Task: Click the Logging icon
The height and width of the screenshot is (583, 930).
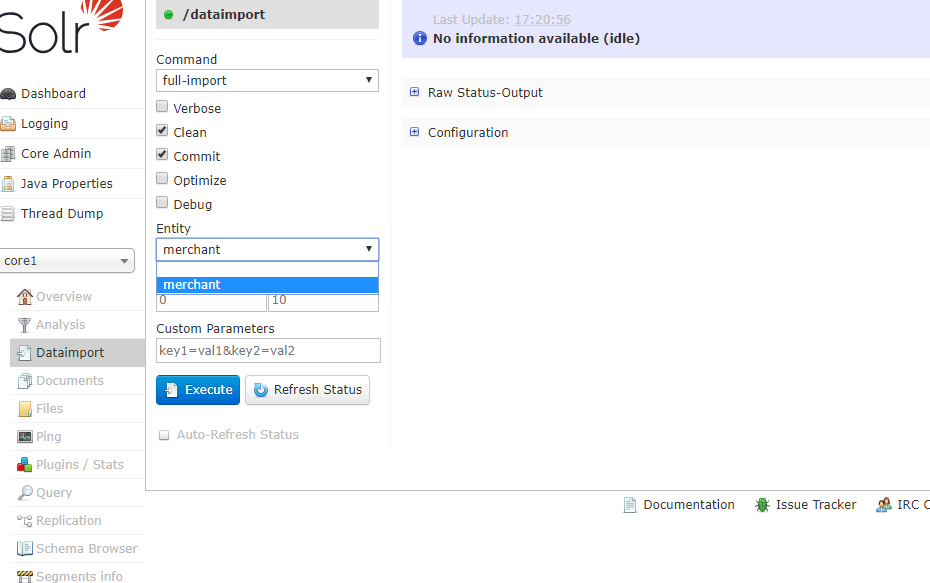Action: [8, 123]
